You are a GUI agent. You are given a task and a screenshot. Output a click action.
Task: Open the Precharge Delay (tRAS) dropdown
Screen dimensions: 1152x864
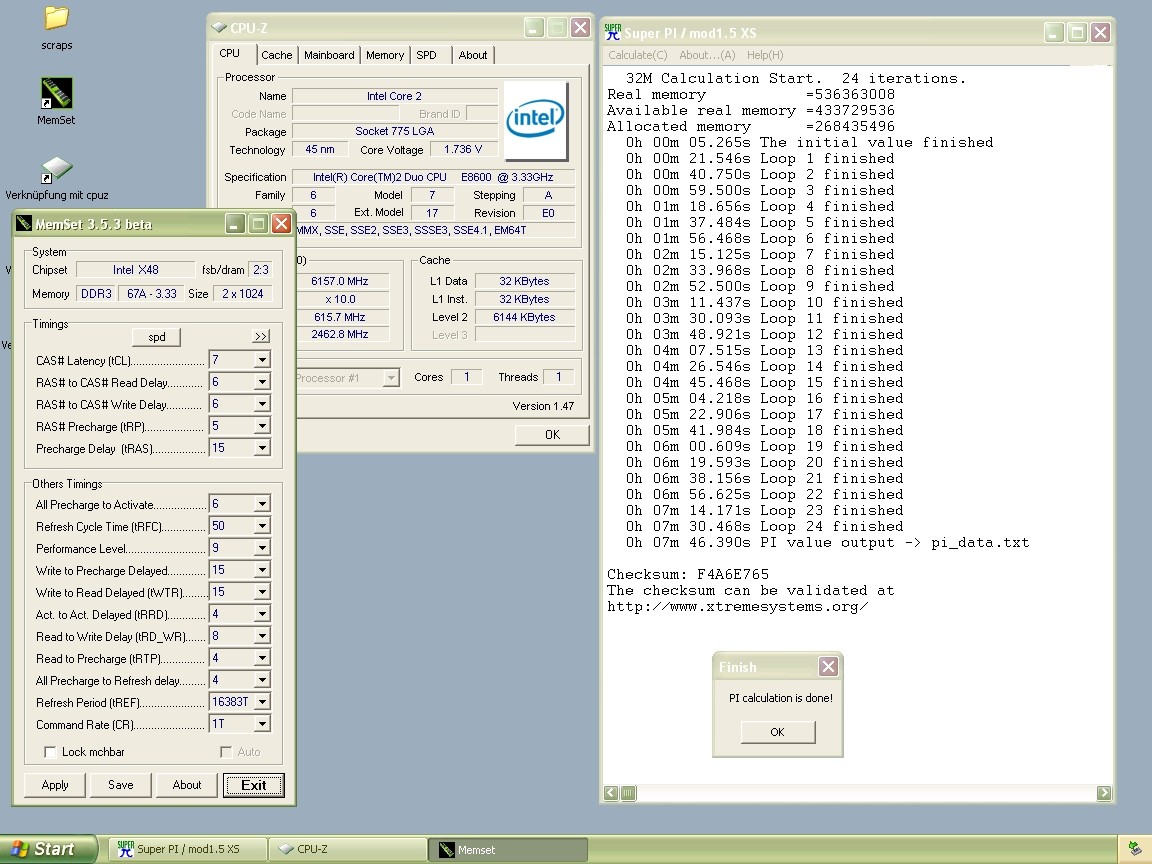(x=262, y=448)
